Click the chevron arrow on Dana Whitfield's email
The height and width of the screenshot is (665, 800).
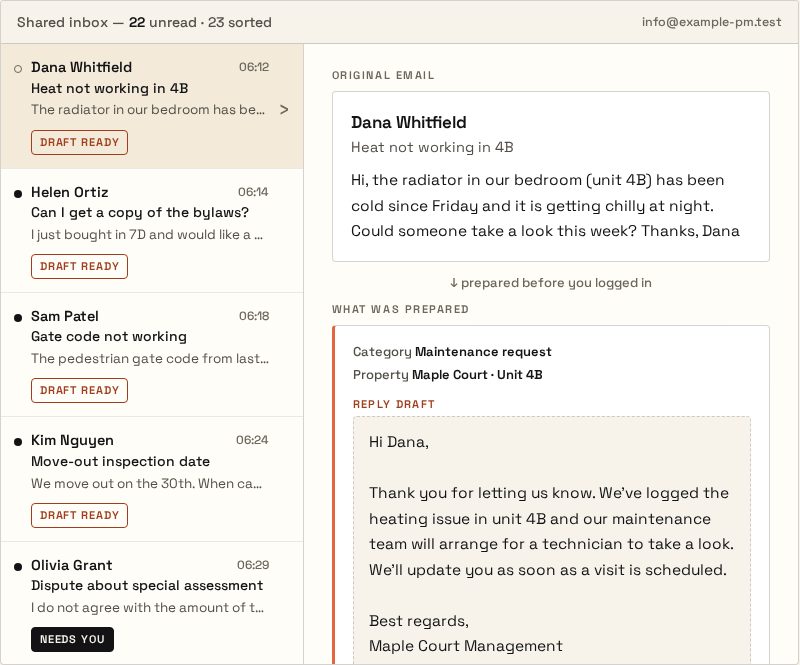click(284, 110)
